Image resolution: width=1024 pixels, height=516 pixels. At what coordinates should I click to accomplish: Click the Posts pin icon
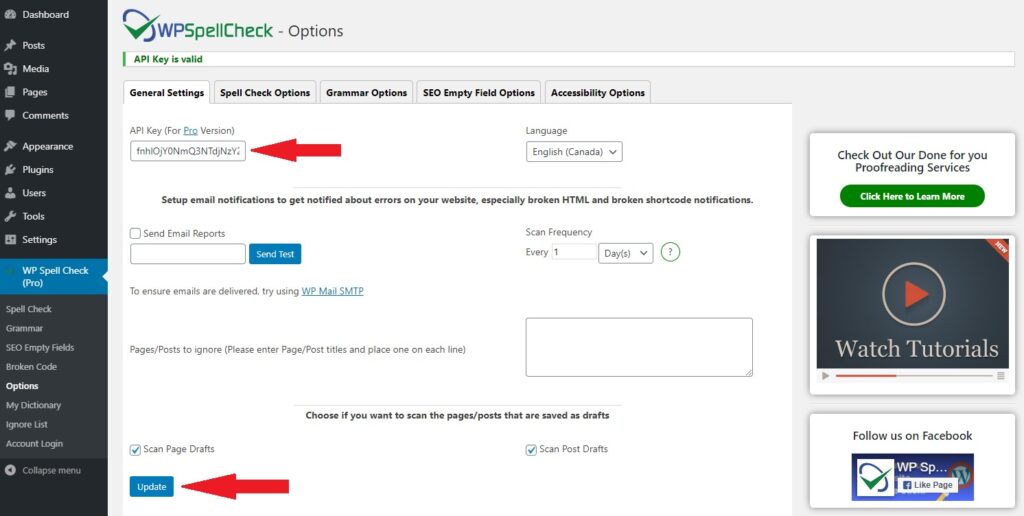click(x=10, y=45)
